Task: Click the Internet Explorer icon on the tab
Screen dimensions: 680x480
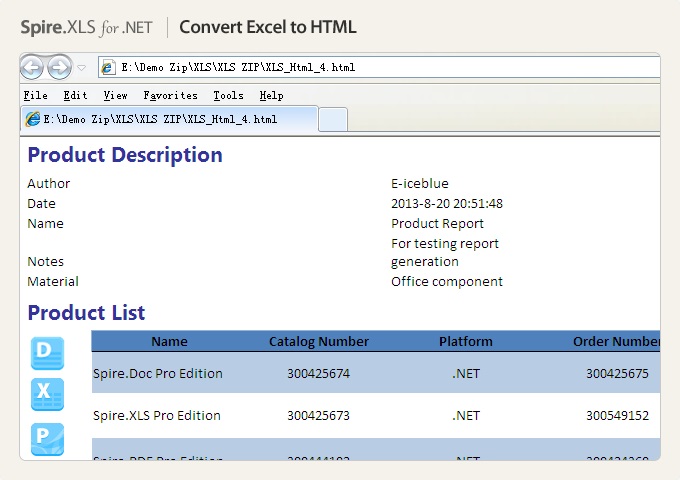Action: click(x=33, y=119)
